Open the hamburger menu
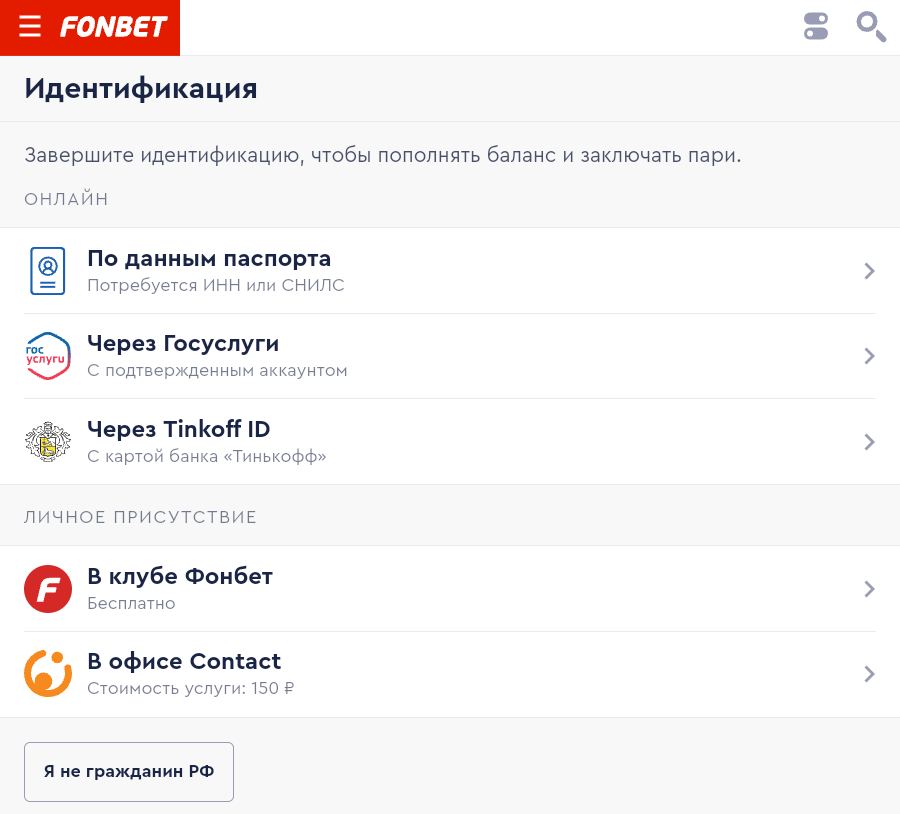Screen dimensions: 900x814 tap(30, 27)
